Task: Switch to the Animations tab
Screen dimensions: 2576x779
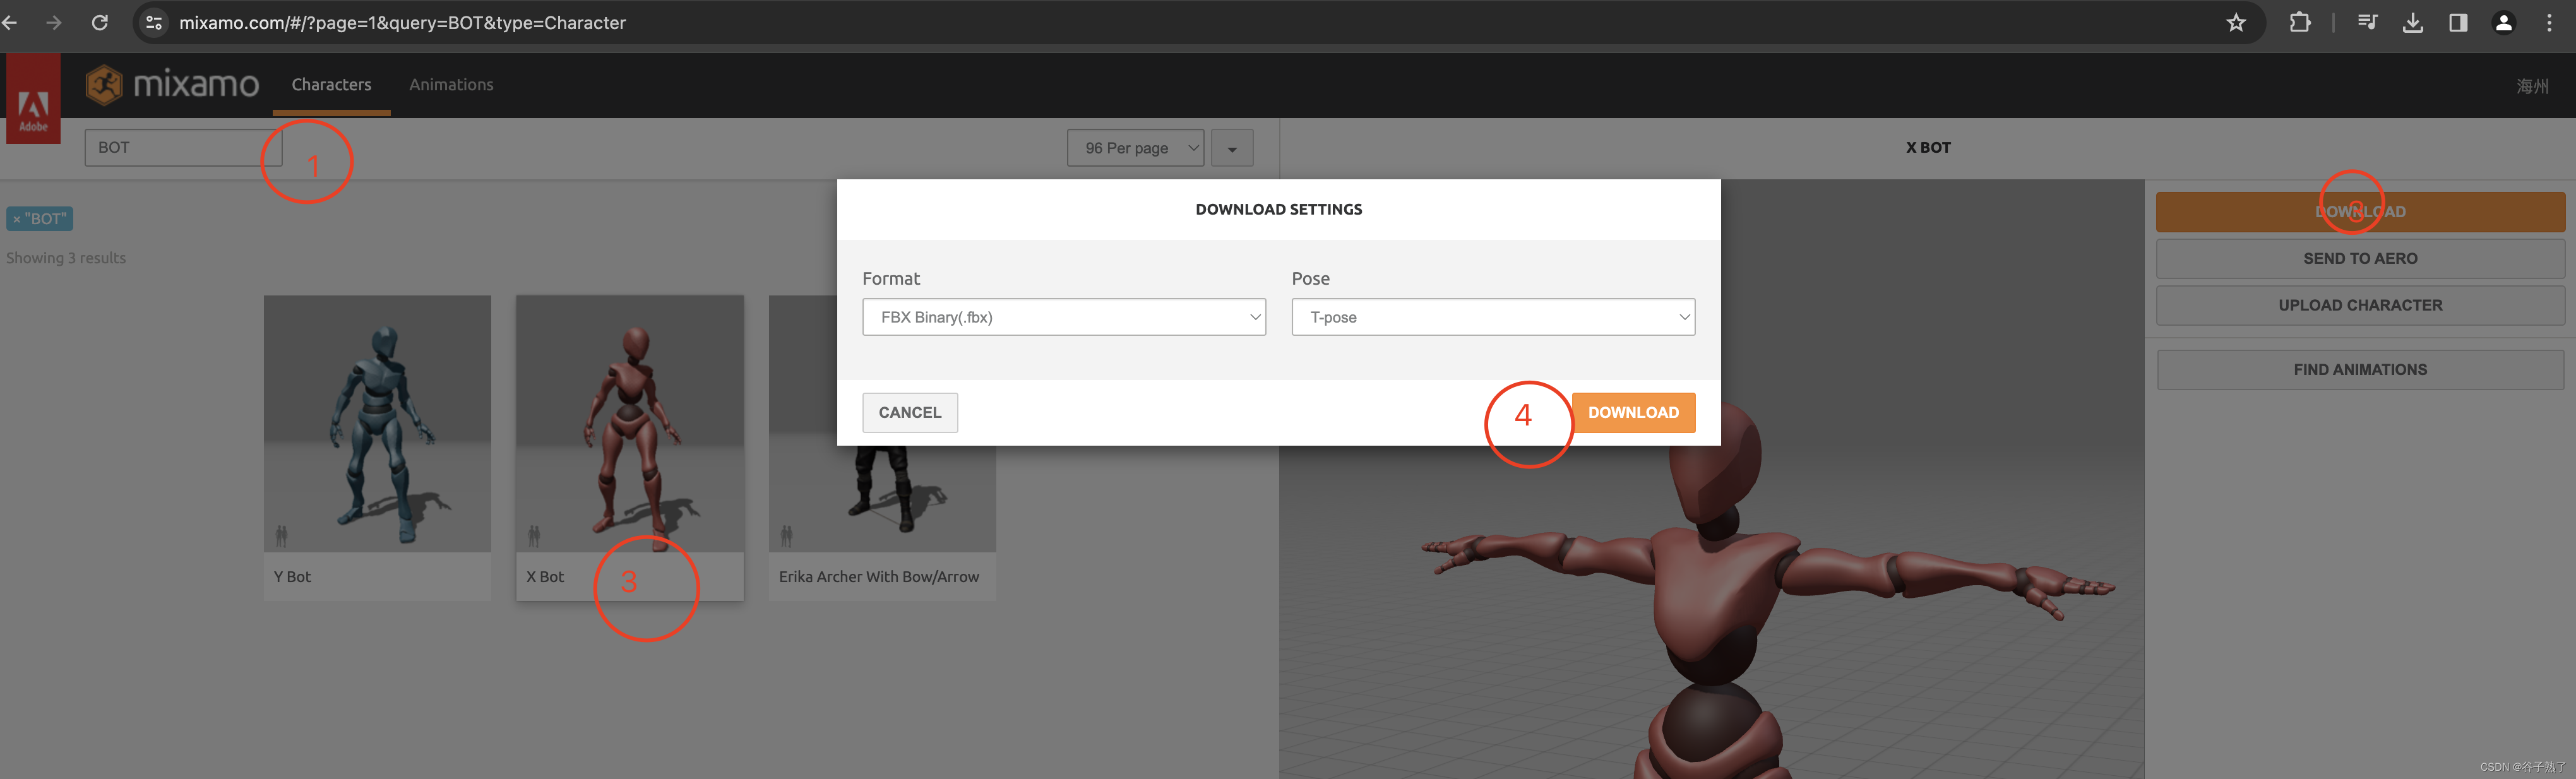Action: (451, 85)
